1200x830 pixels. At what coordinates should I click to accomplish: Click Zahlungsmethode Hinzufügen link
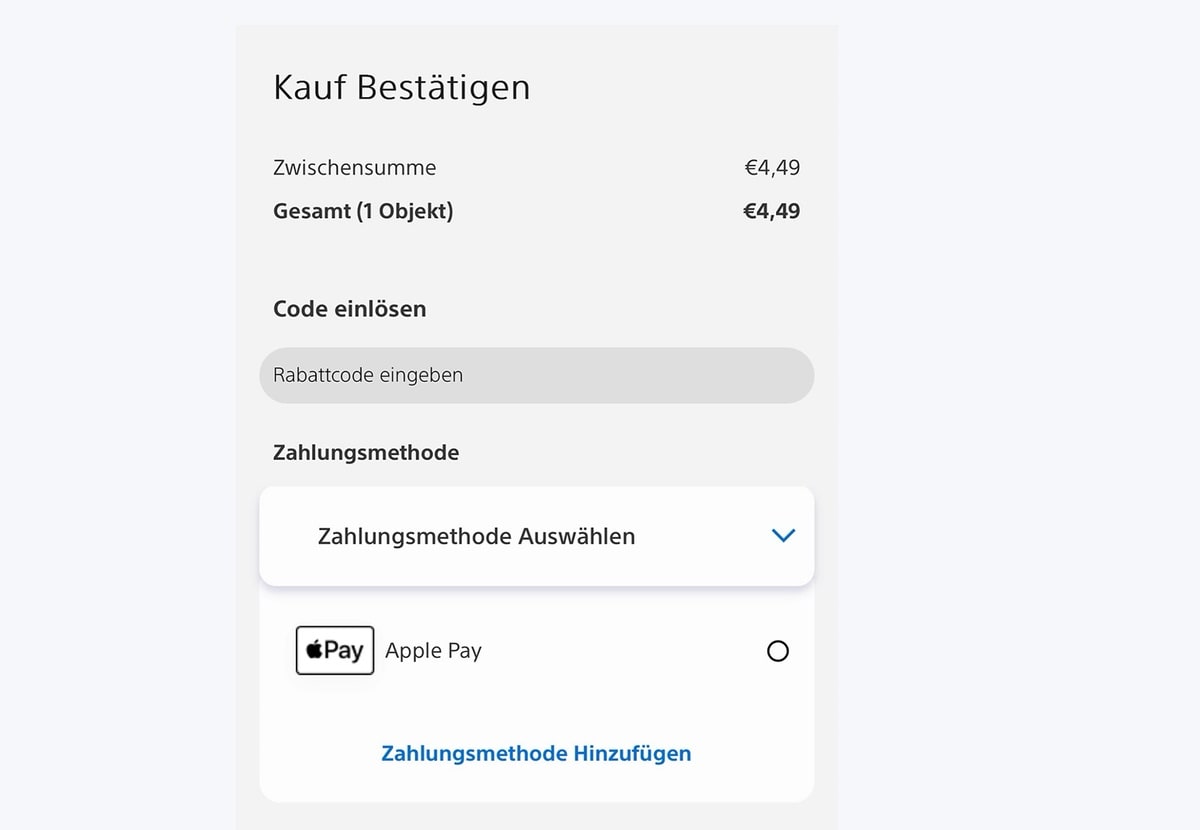(x=536, y=753)
